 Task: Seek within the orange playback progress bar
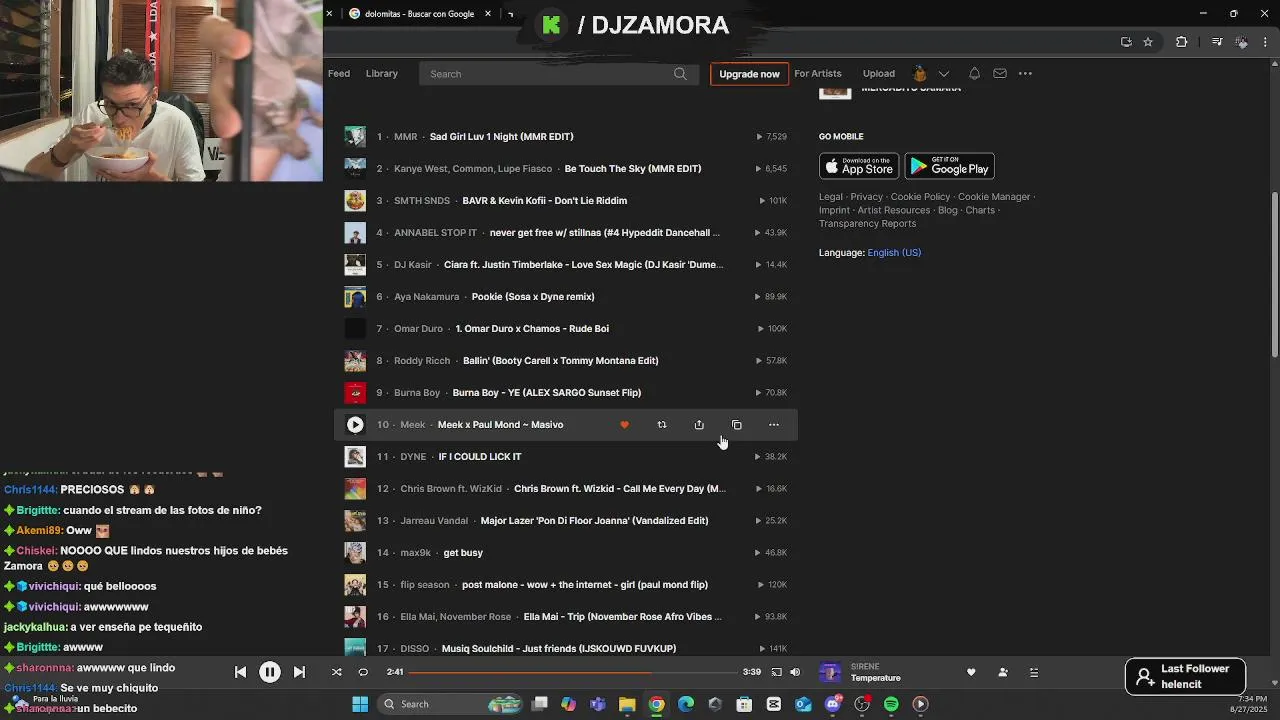click(573, 672)
